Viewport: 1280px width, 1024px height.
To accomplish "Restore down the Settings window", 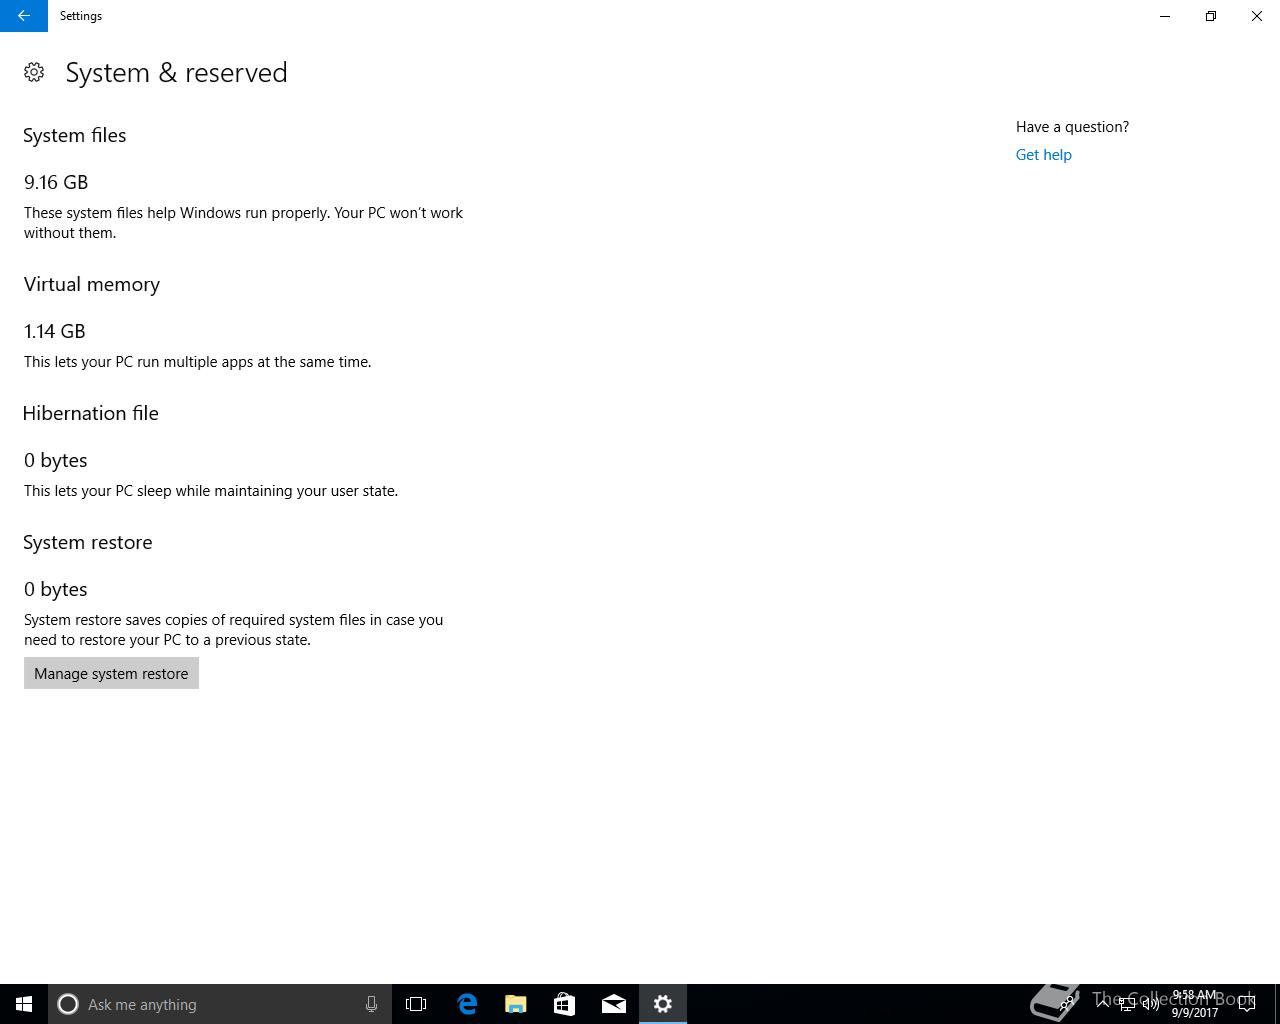I will (1211, 16).
